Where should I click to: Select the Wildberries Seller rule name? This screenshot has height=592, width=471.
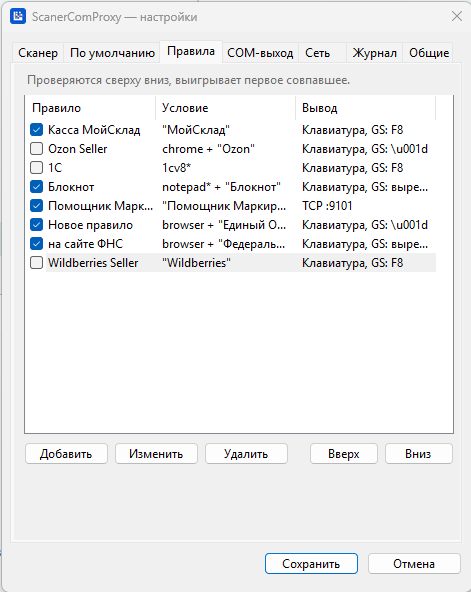click(x=93, y=263)
